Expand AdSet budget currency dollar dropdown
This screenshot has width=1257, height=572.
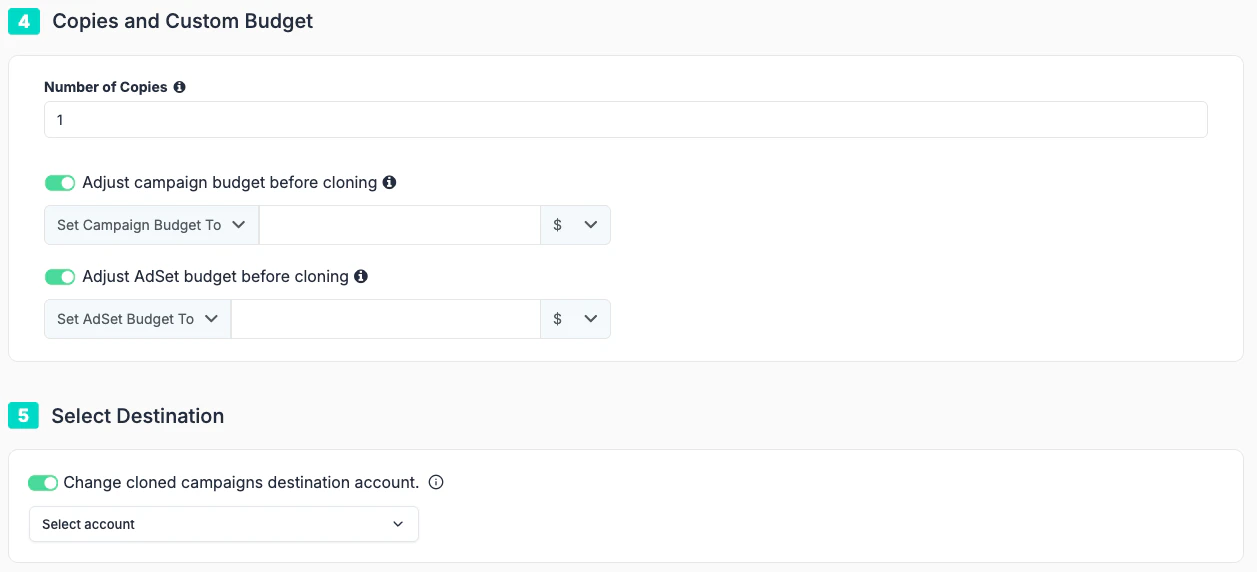coord(576,319)
